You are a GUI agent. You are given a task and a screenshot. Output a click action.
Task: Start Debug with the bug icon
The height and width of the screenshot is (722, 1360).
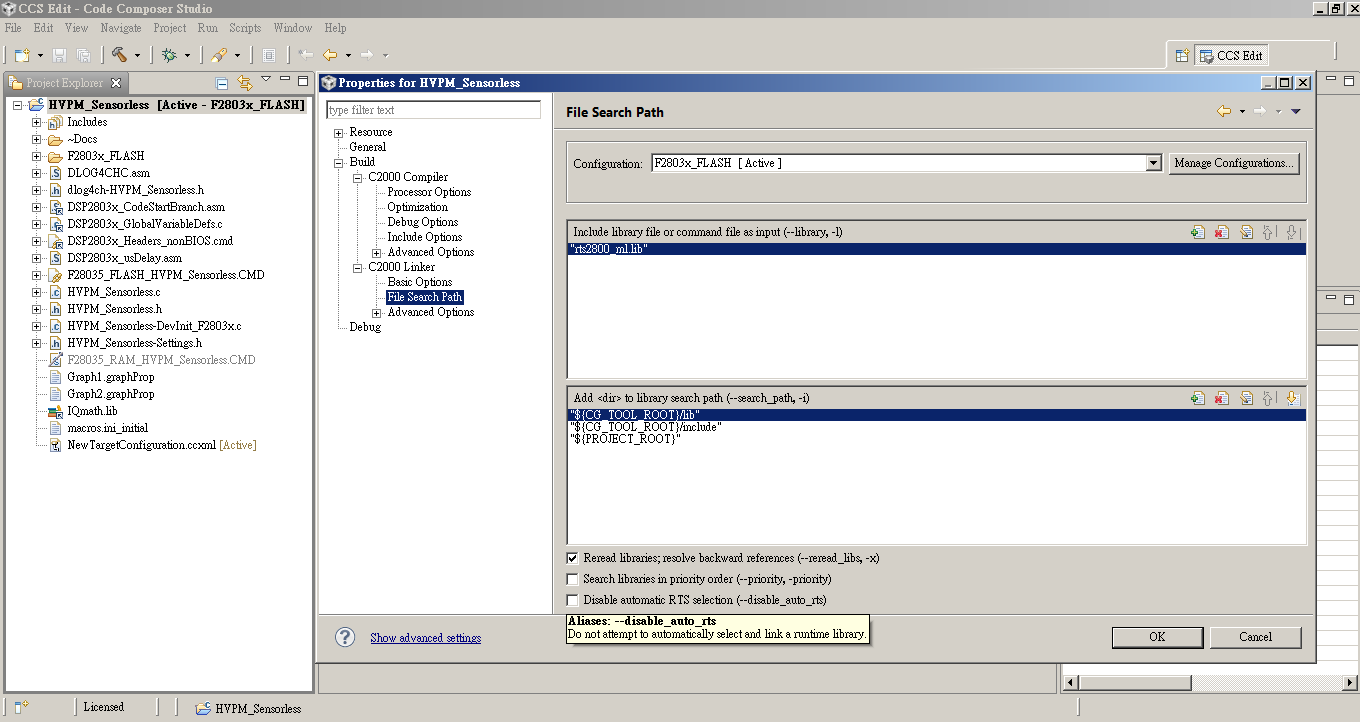click(x=170, y=55)
